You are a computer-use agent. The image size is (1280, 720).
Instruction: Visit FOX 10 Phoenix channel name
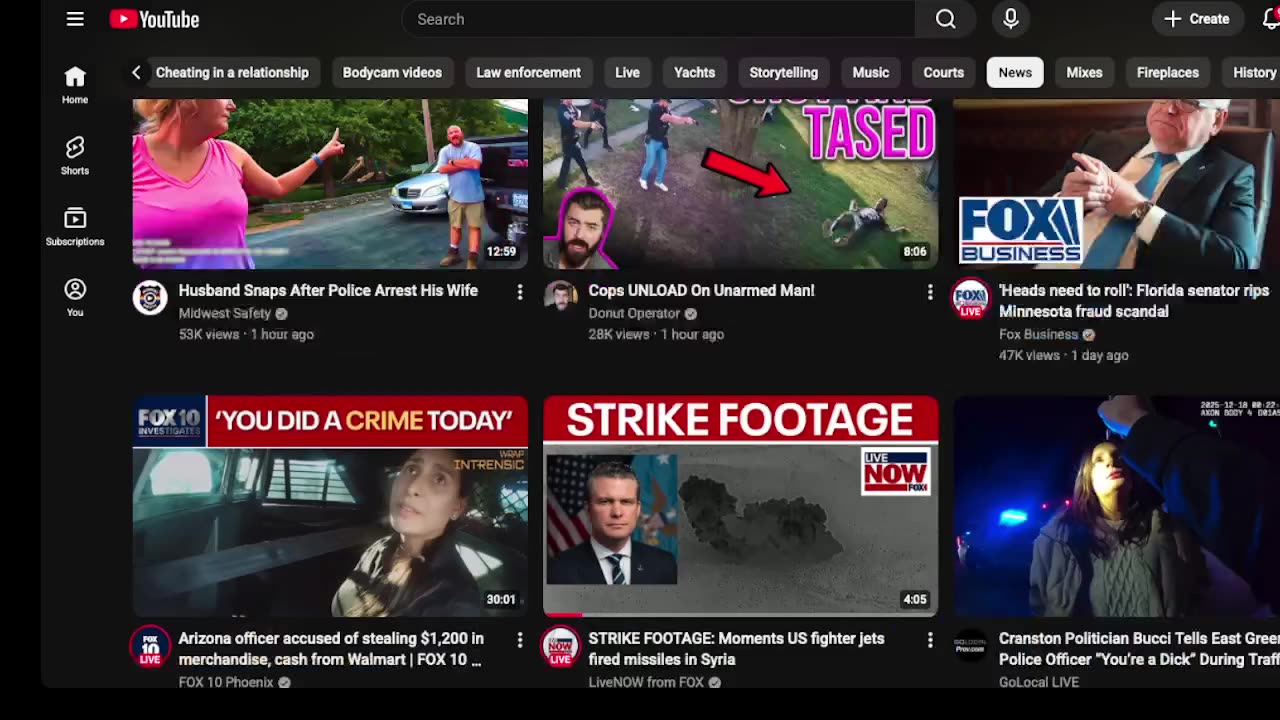pyautogui.click(x=226, y=682)
